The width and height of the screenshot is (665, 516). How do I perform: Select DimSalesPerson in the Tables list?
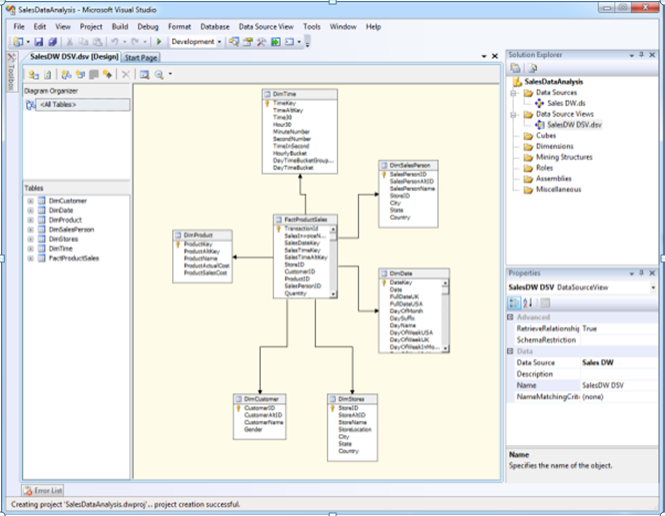tap(71, 230)
